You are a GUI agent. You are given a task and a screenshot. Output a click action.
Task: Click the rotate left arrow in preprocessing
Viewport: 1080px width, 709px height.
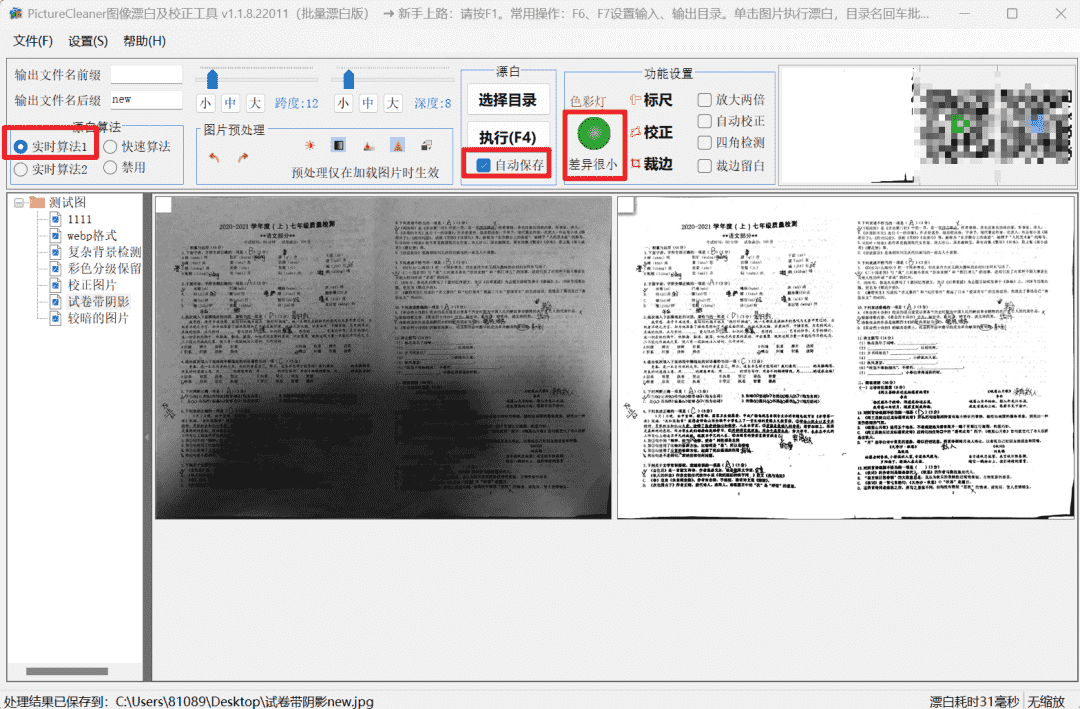214,157
